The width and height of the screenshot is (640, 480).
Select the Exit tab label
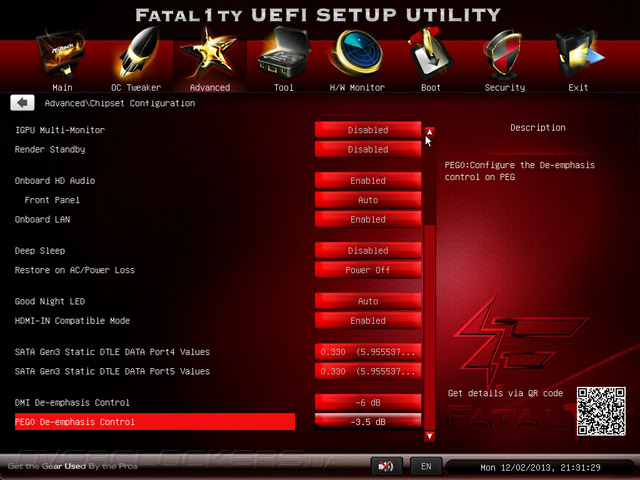coord(578,87)
